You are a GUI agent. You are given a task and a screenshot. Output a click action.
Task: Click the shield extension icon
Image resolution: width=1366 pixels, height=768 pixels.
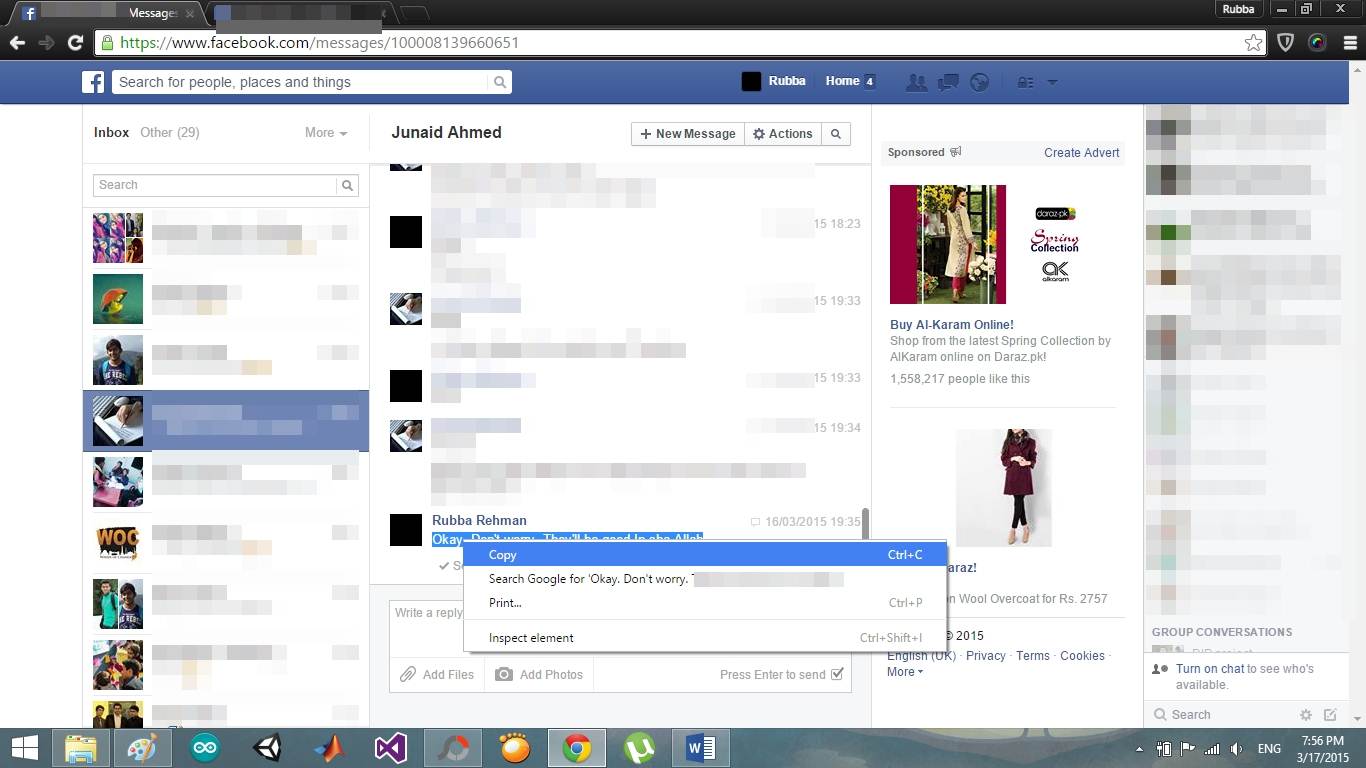(1287, 42)
